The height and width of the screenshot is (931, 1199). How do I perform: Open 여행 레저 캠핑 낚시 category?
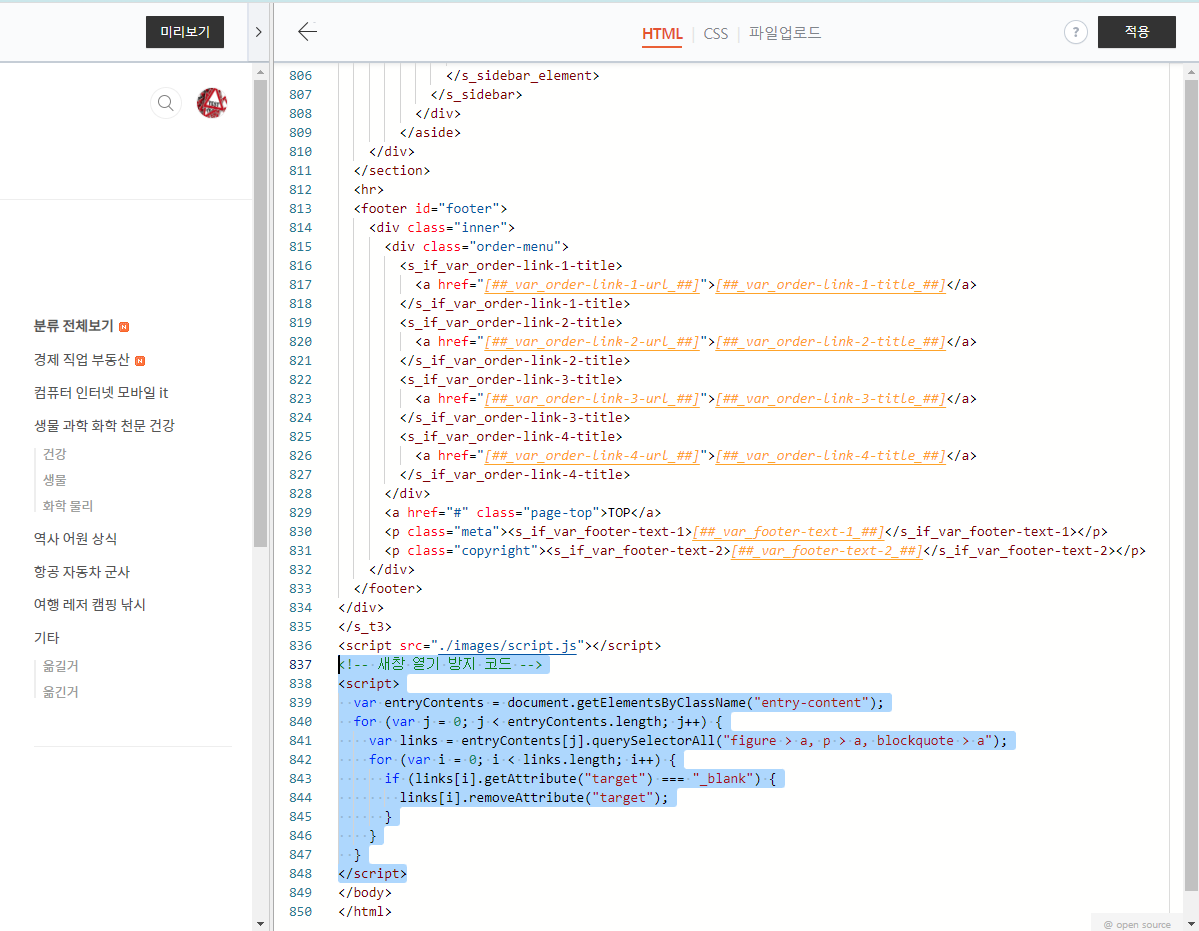pos(89,604)
